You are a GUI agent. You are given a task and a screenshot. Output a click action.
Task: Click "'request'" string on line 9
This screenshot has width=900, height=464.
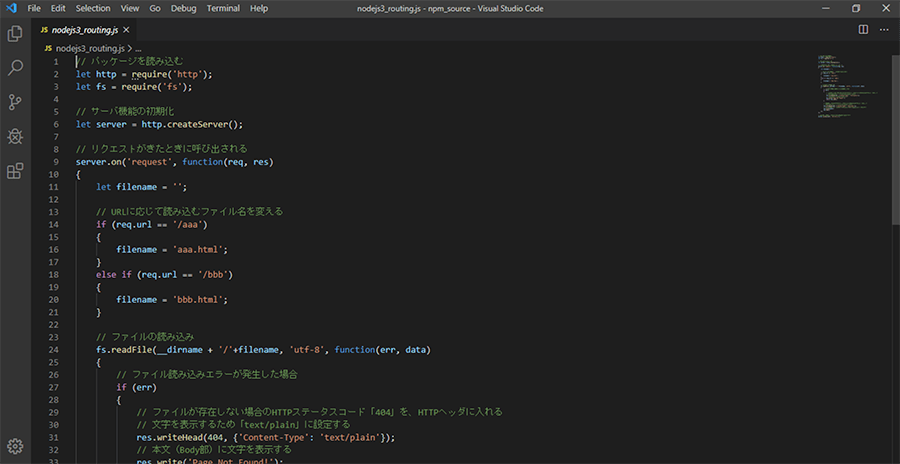coord(149,163)
